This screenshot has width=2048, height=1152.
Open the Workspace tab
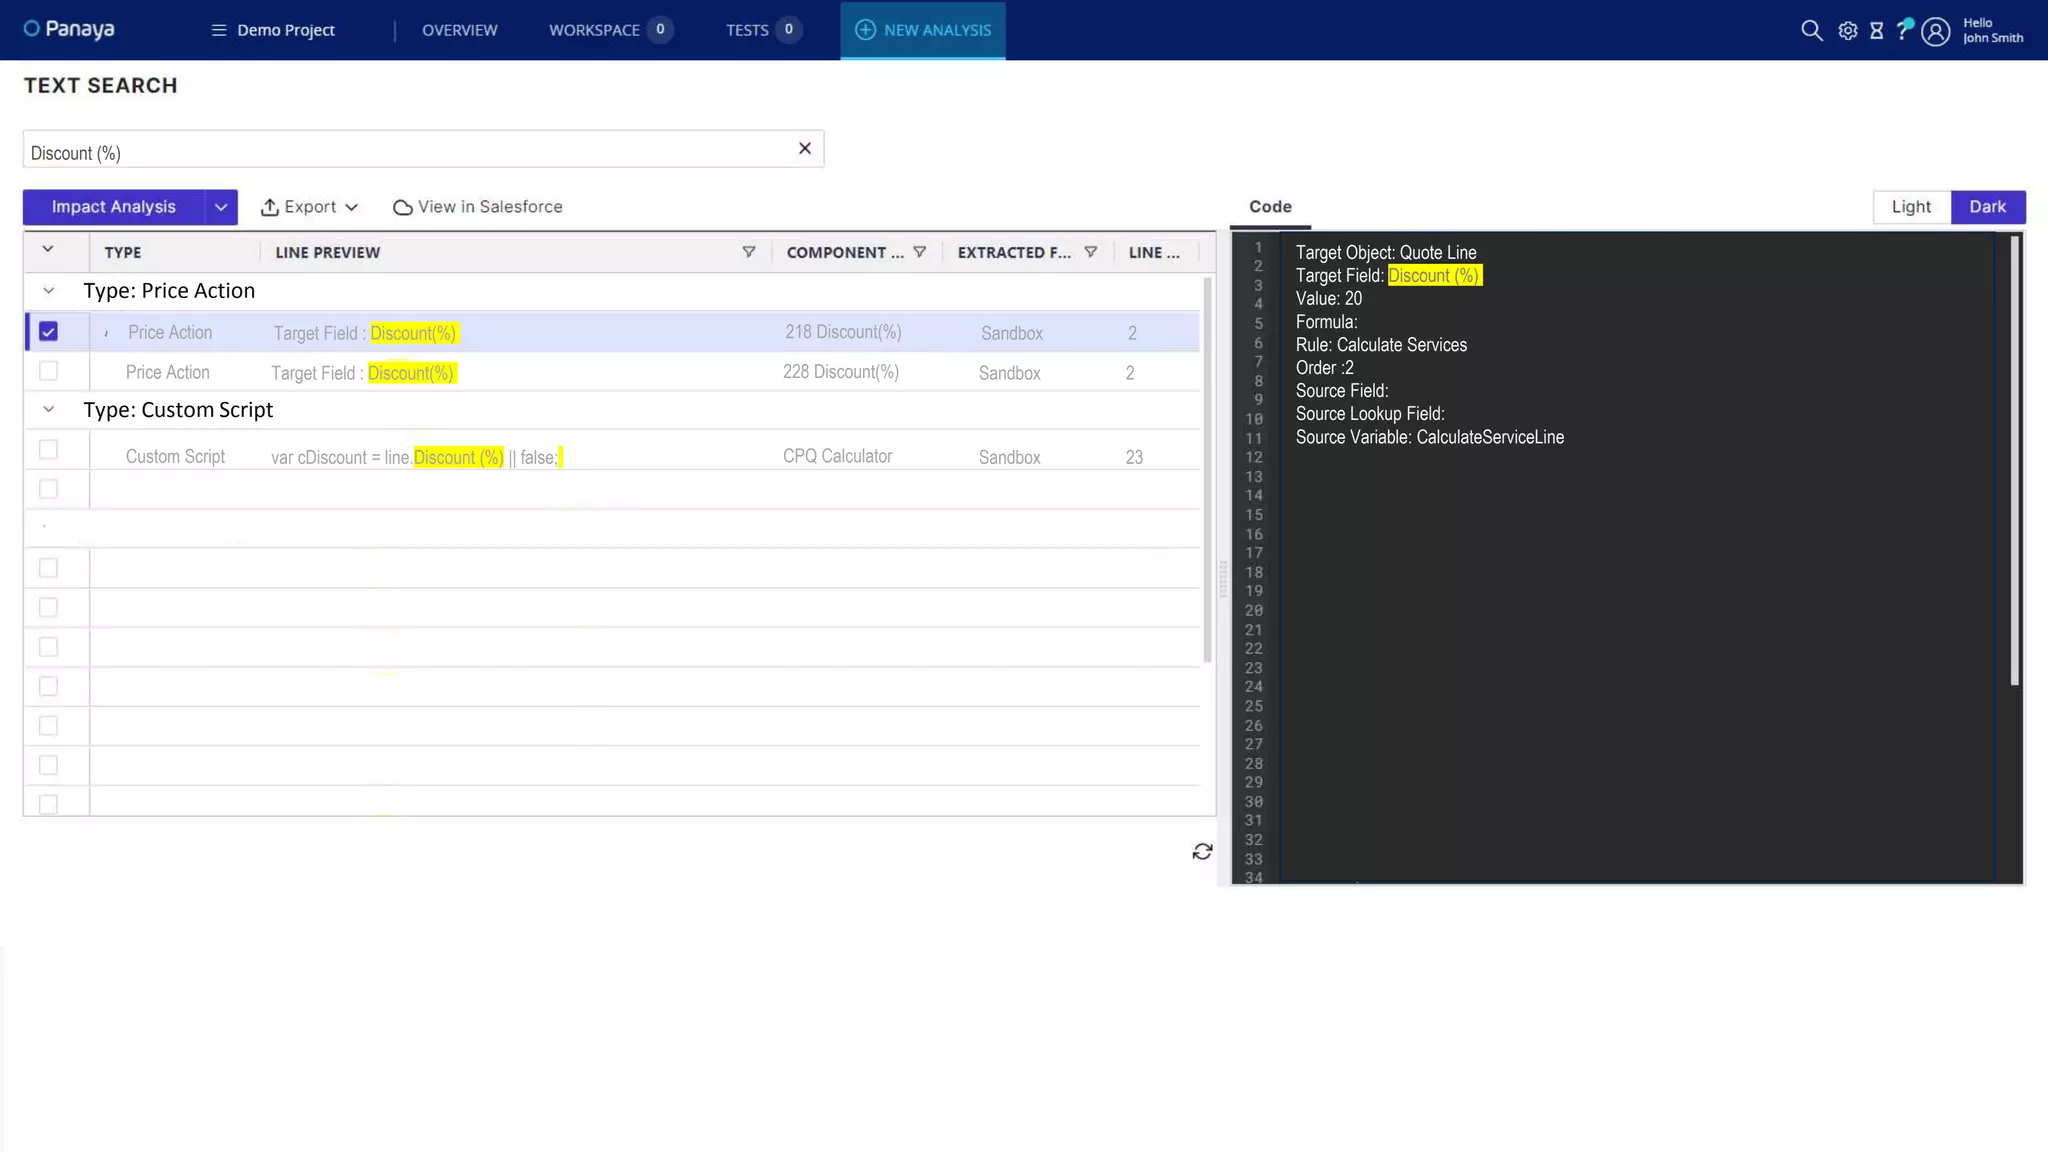(x=594, y=30)
